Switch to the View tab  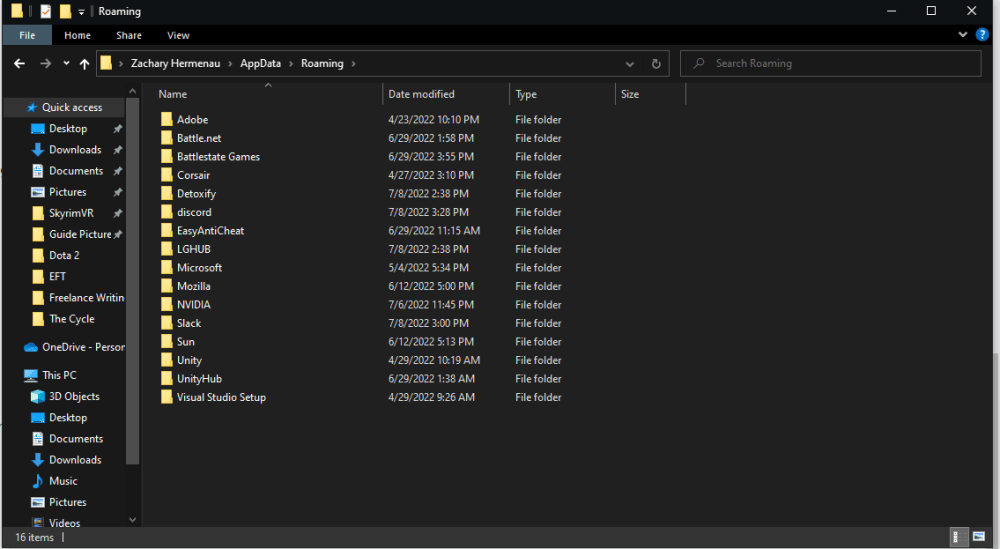(x=178, y=35)
